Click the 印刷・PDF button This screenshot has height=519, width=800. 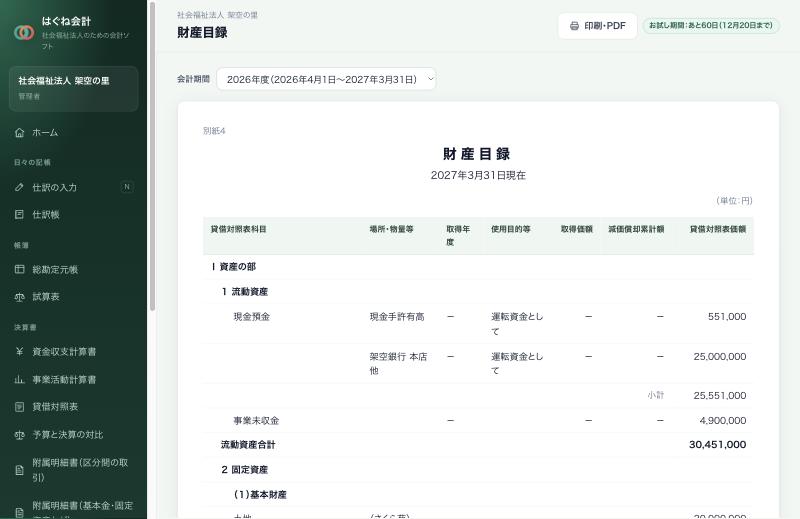(597, 26)
